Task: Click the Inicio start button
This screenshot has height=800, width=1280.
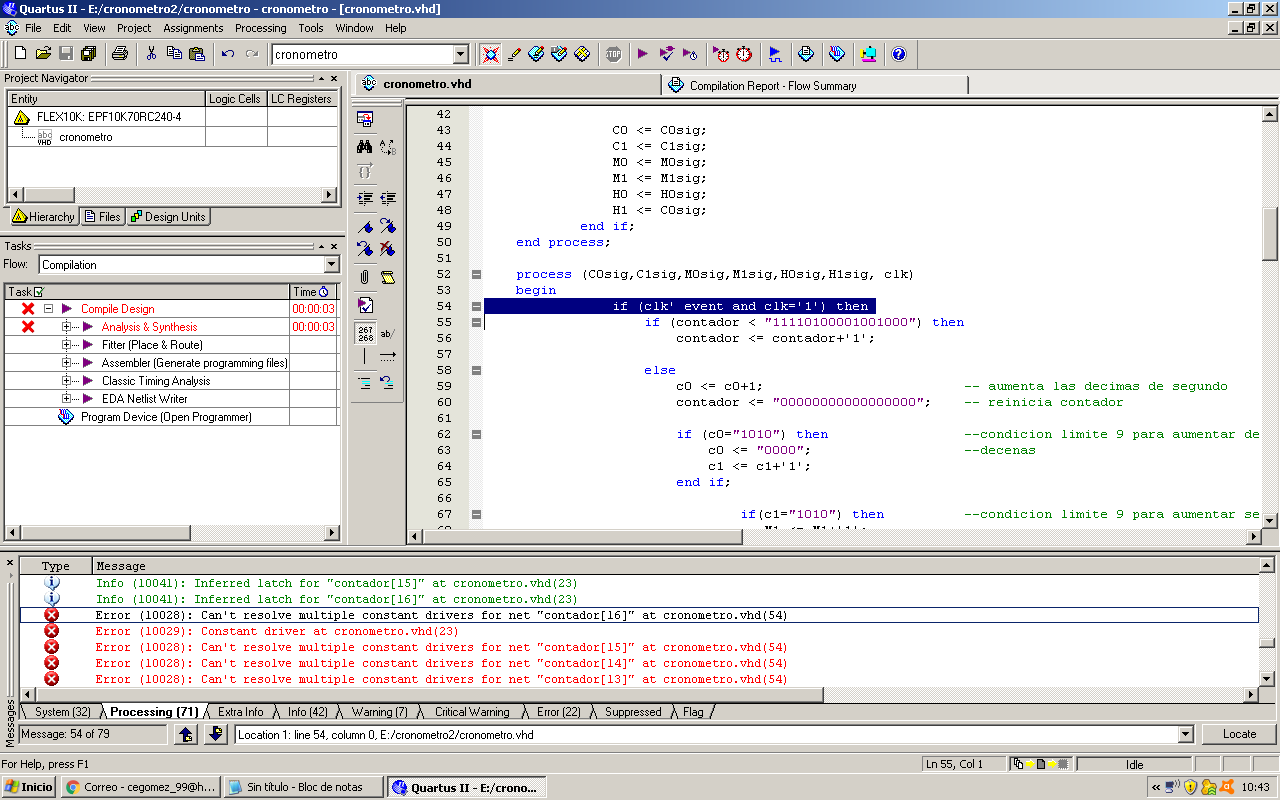Action: pyautogui.click(x=29, y=787)
